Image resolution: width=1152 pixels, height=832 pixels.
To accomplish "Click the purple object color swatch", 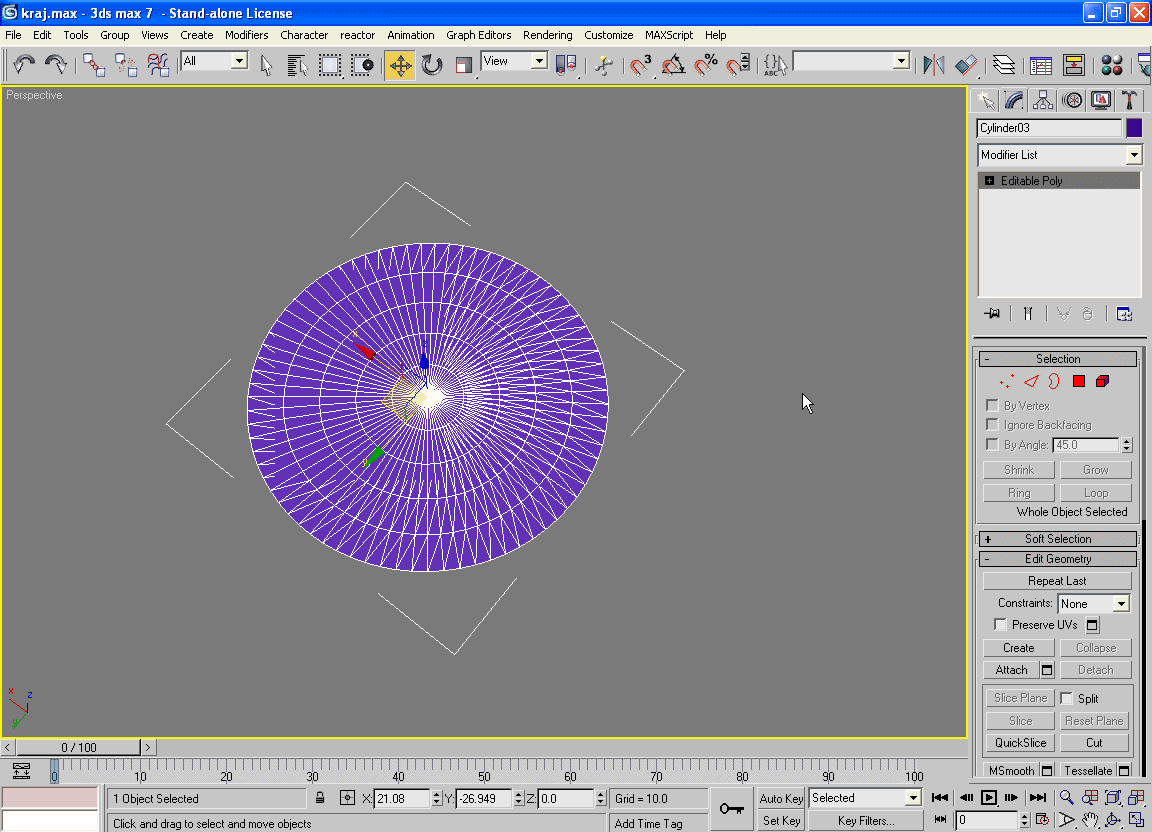I will point(1134,128).
